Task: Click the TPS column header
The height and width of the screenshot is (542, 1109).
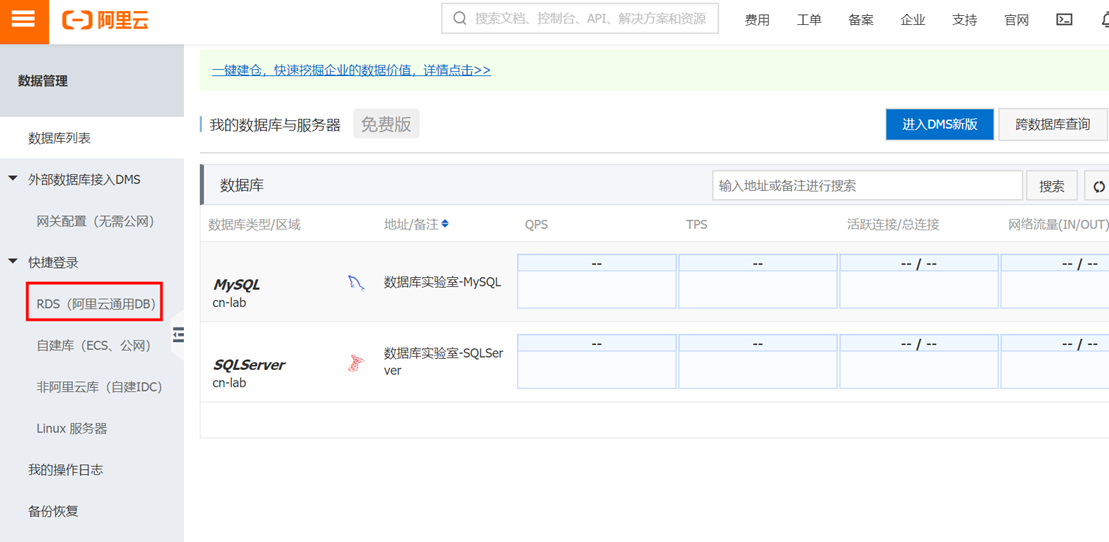Action: click(697, 225)
